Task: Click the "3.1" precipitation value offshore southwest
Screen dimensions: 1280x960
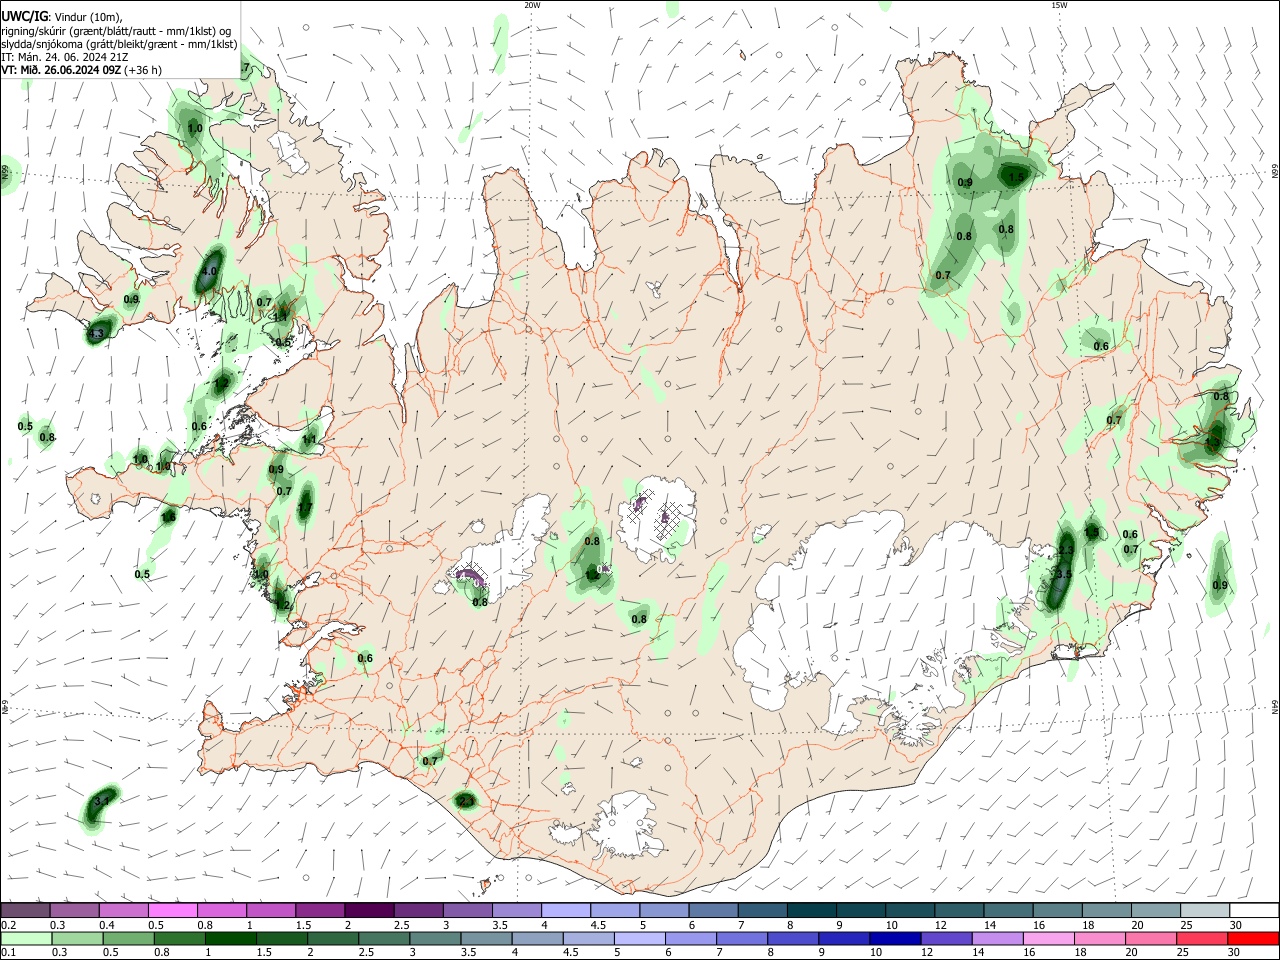Action: click(101, 802)
